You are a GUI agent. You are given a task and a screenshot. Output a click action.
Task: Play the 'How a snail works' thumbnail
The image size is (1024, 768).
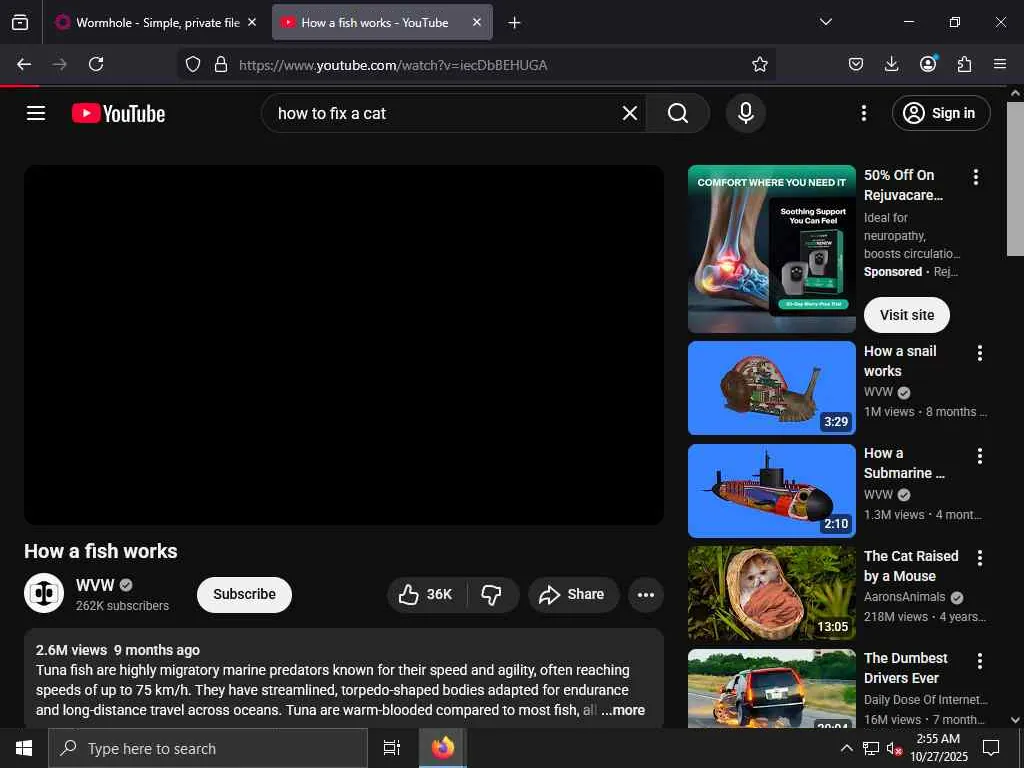[x=772, y=388]
